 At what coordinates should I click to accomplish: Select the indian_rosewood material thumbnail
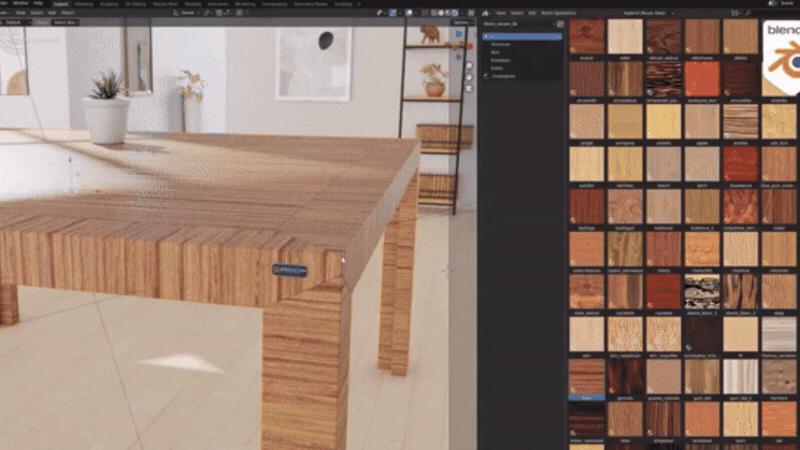[587, 419]
